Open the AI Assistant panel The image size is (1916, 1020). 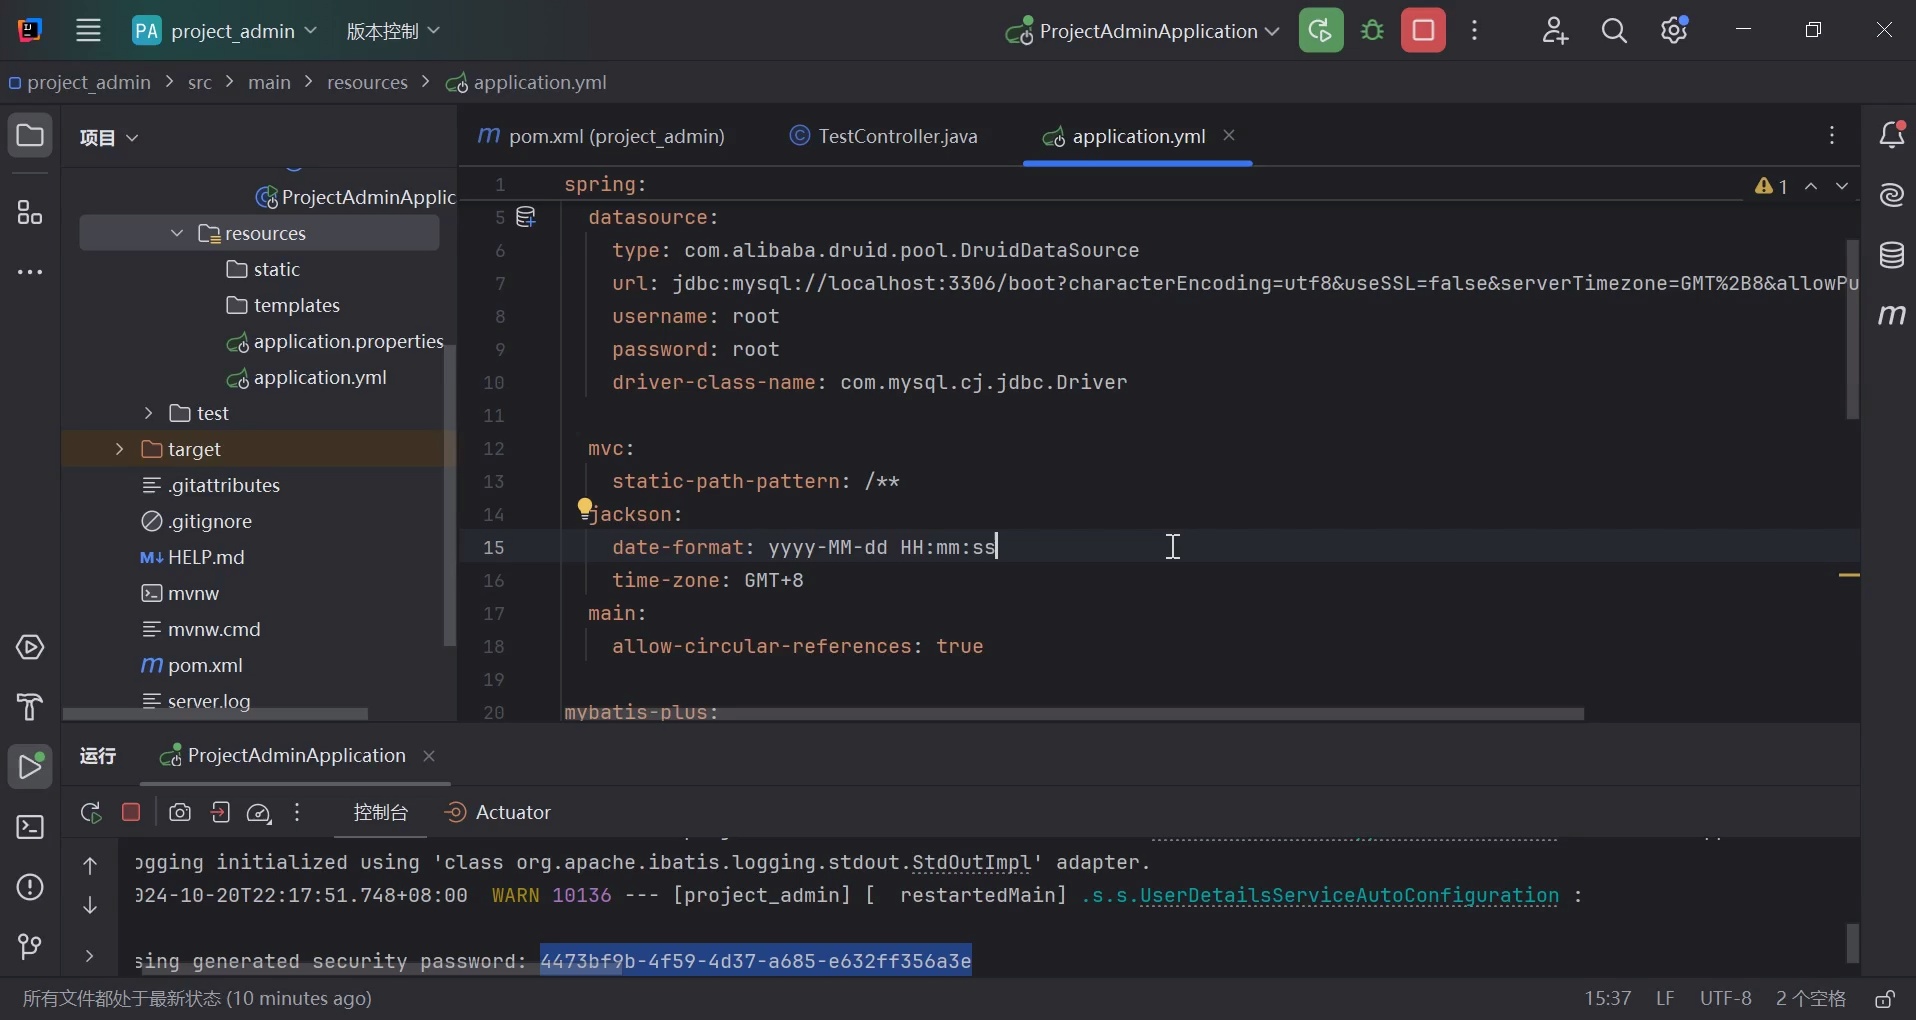click(x=1893, y=195)
